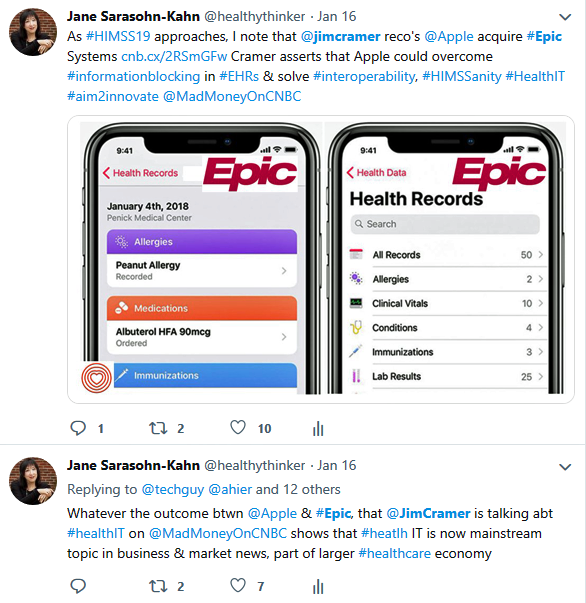The image size is (586, 603).
Task: Like the first tweet with 10 likes
Action: (x=238, y=427)
